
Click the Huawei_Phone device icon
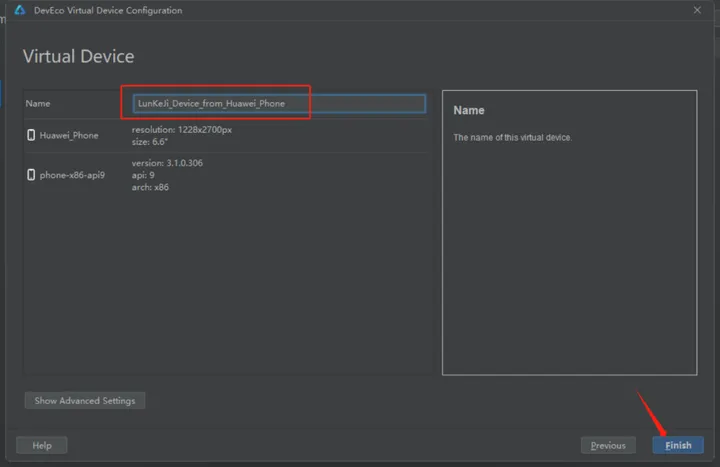coord(31,135)
